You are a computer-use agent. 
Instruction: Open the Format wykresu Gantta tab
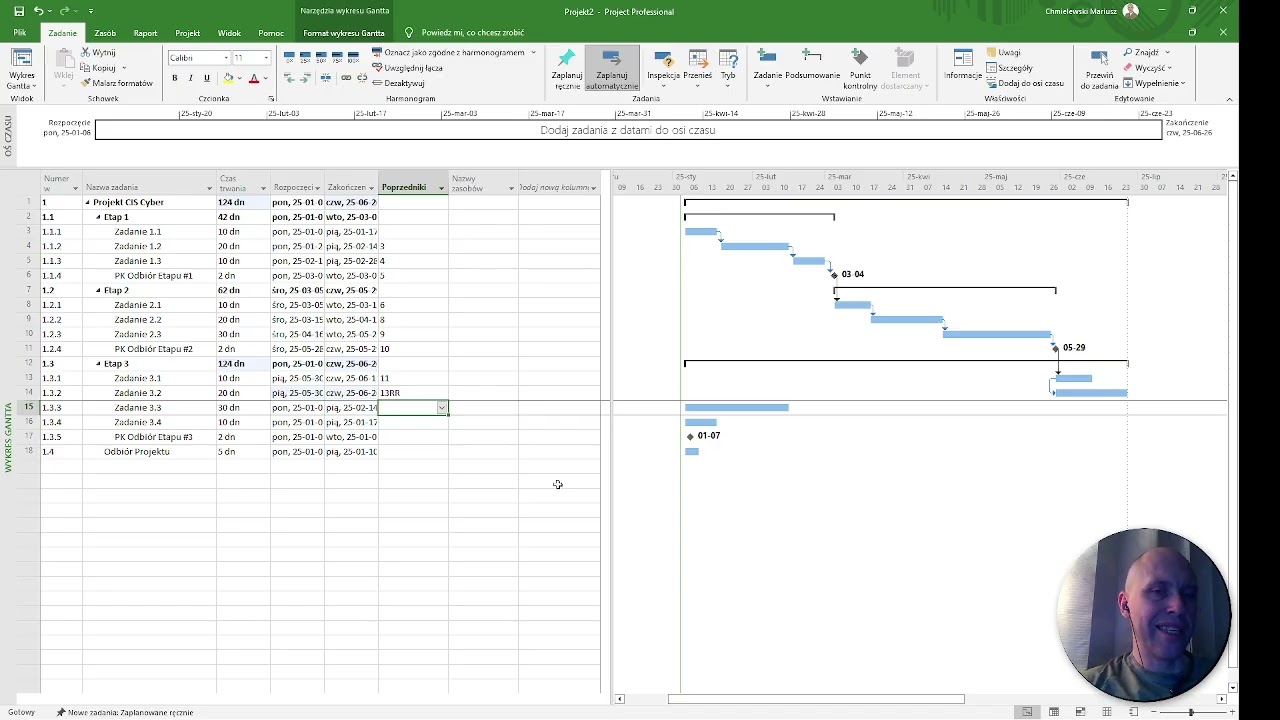(344, 33)
